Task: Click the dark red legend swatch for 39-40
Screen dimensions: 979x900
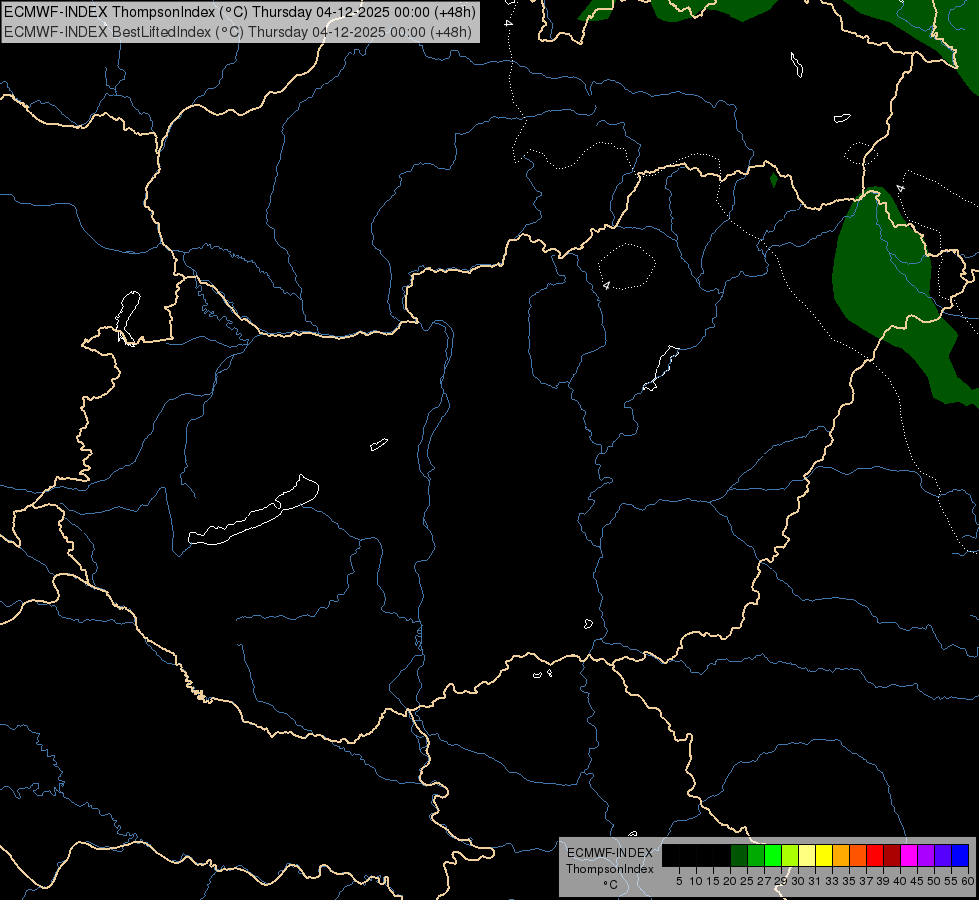Action: pos(892,855)
